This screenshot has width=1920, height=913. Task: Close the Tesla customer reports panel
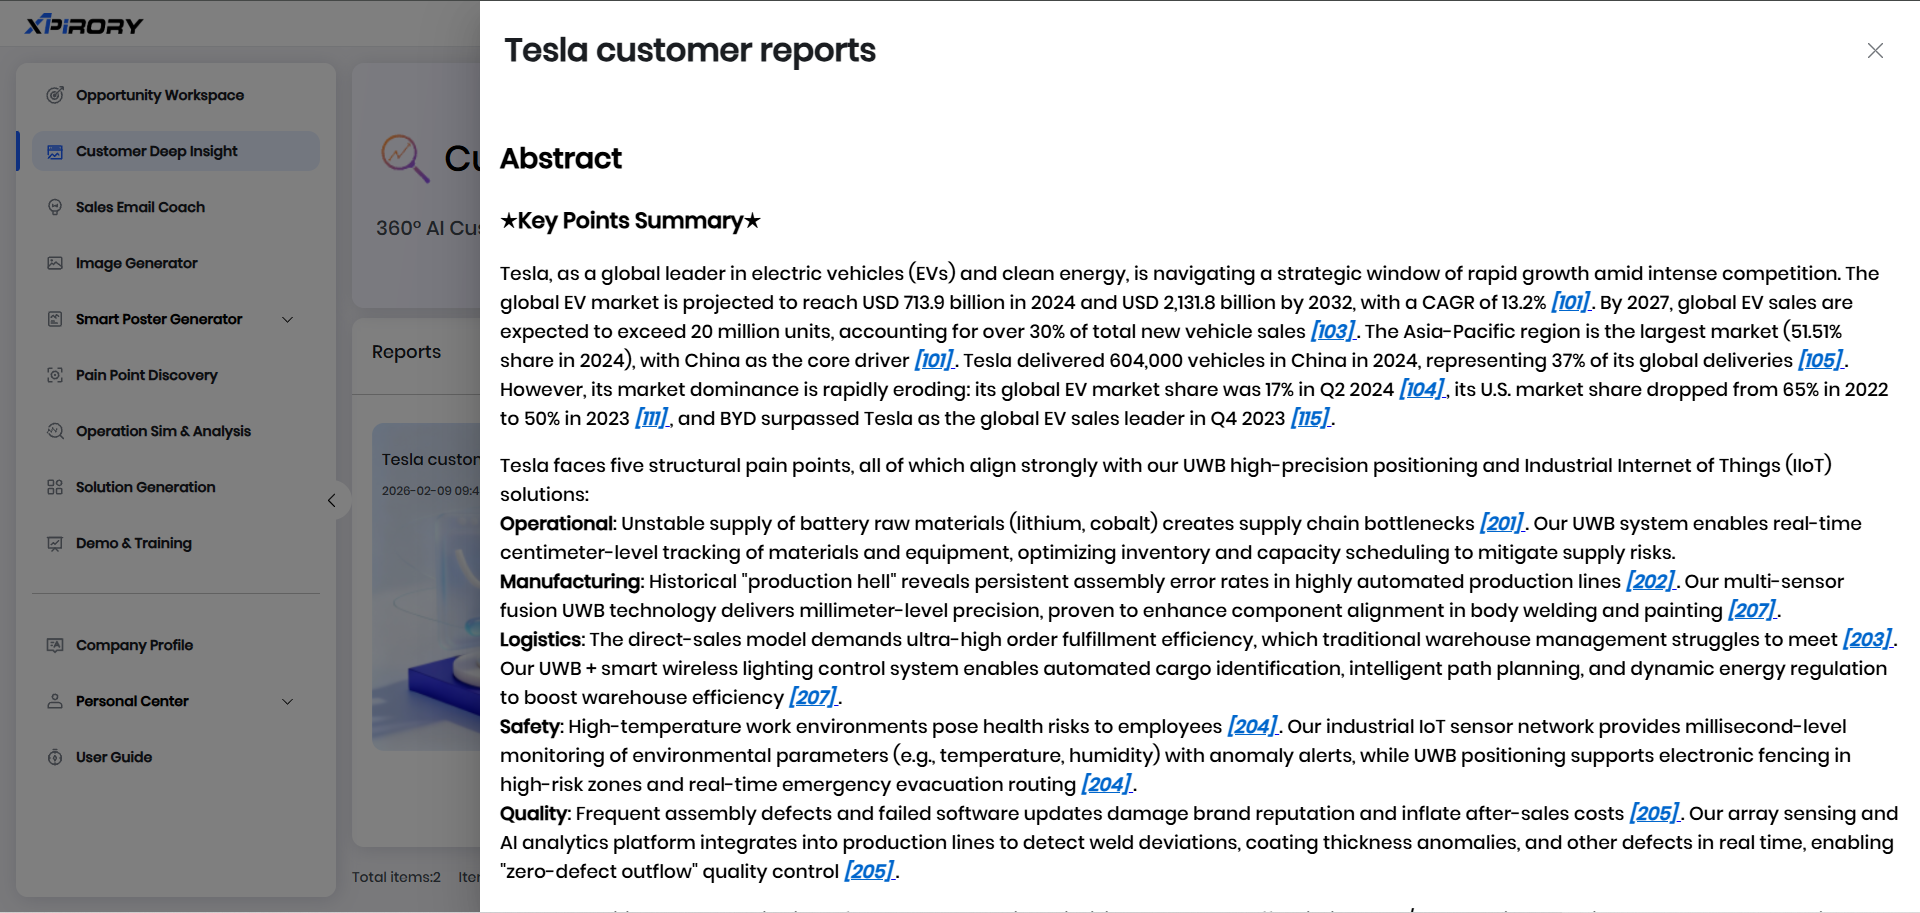coord(1875,51)
